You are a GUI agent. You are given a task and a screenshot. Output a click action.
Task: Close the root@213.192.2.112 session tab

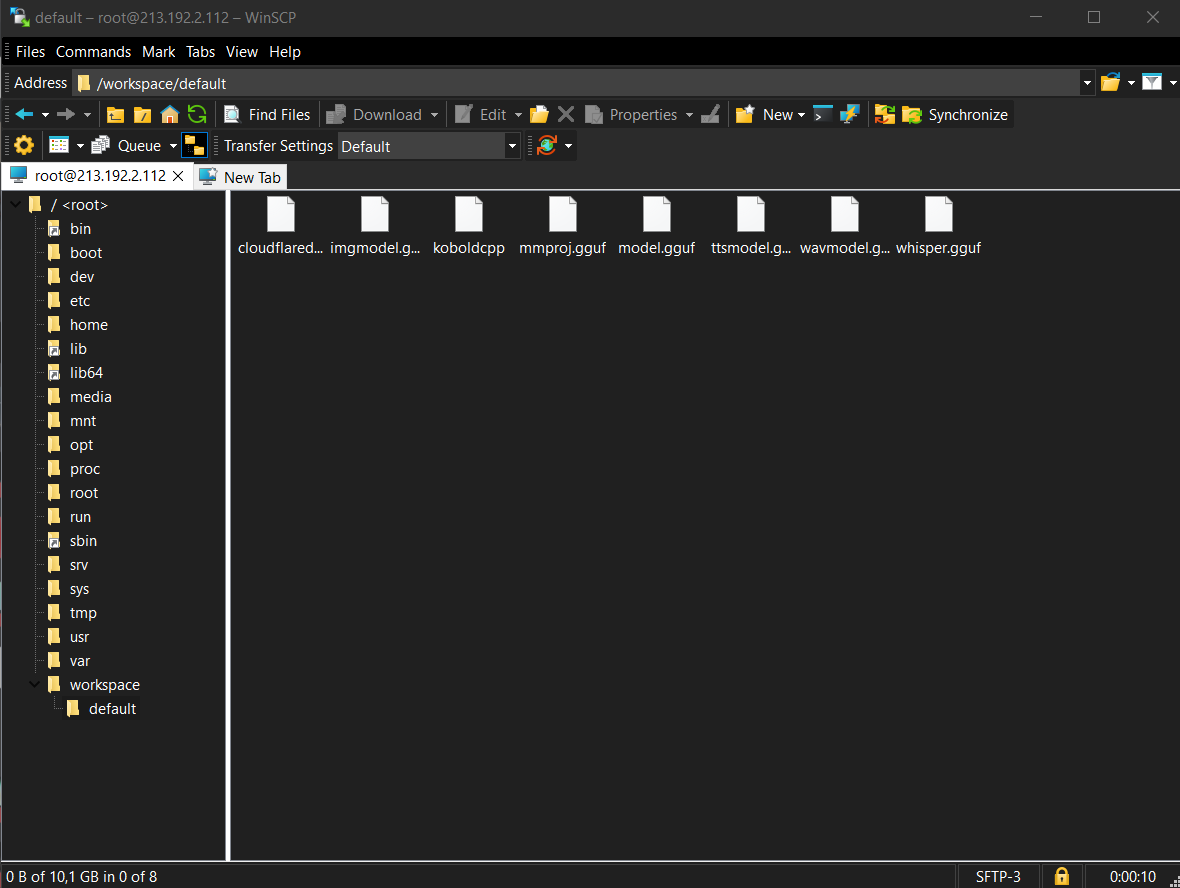click(x=178, y=176)
